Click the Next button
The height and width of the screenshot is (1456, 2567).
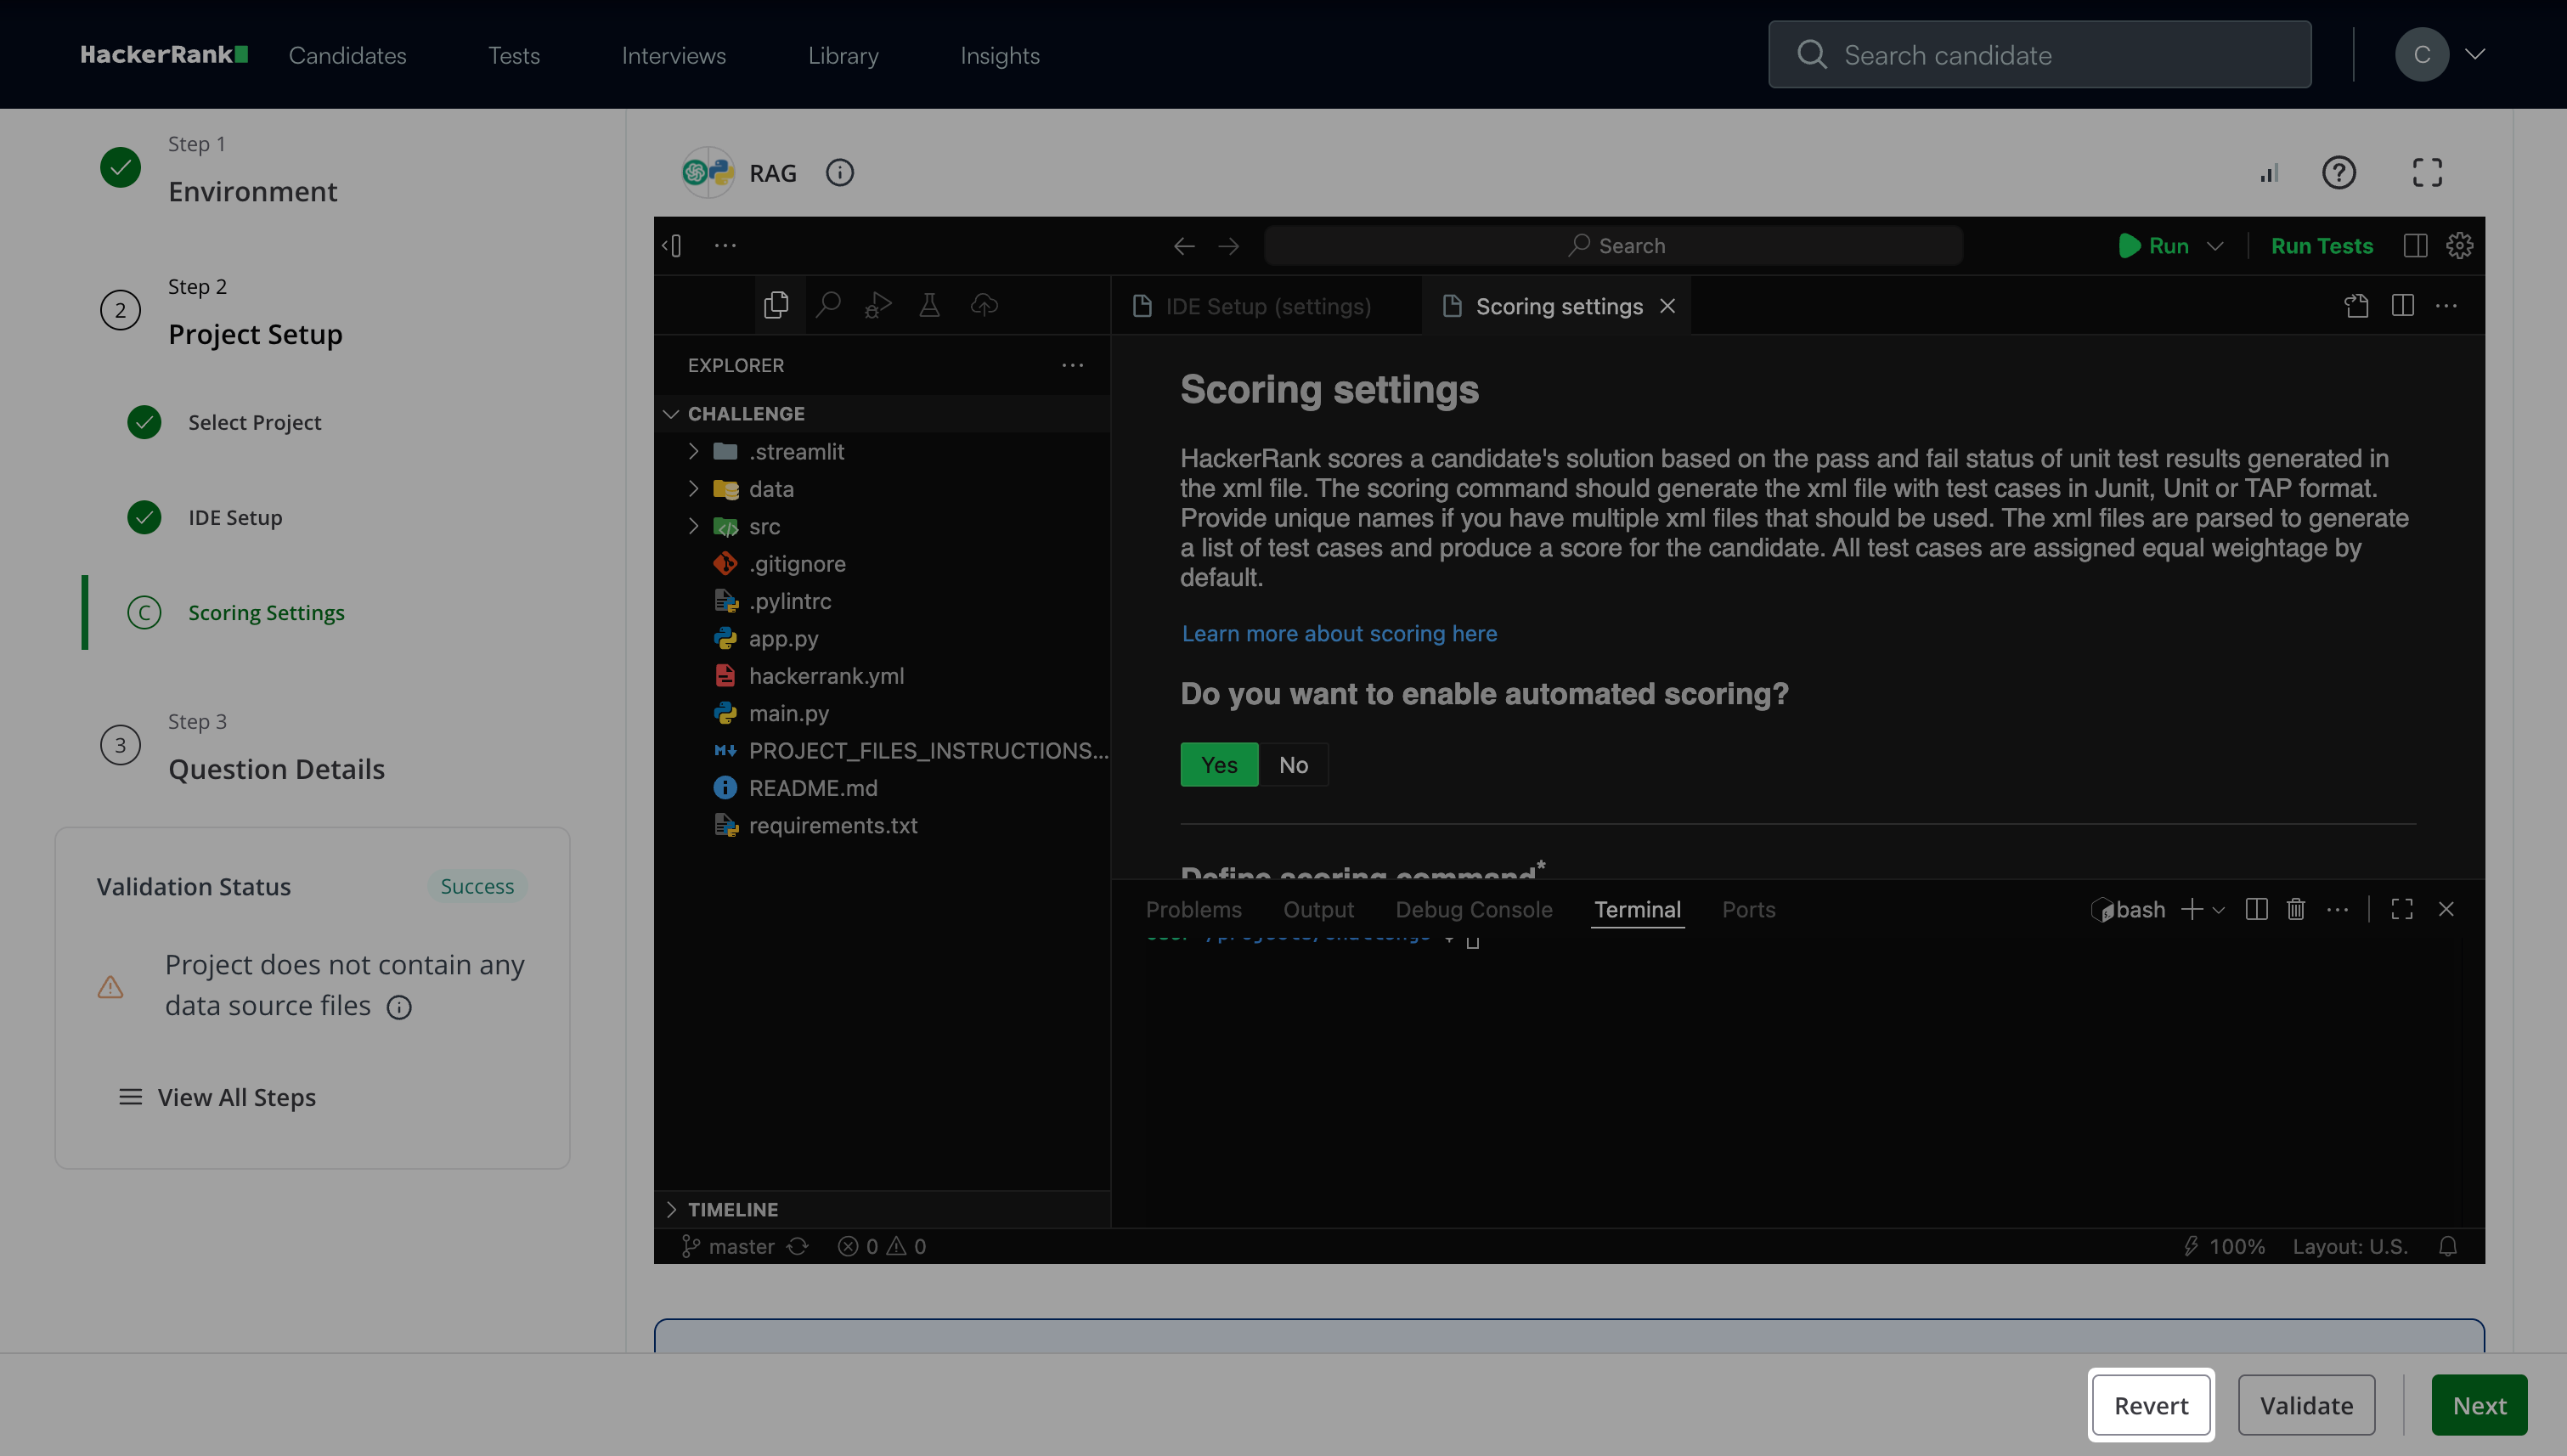[x=2479, y=1405]
